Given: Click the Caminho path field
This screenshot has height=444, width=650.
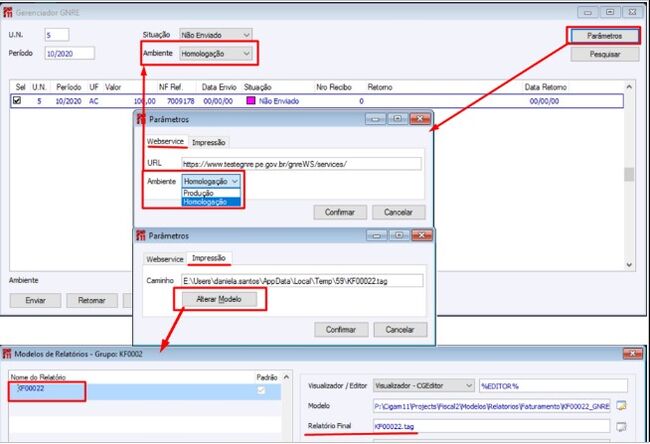Looking at the screenshot, I should 302,281.
